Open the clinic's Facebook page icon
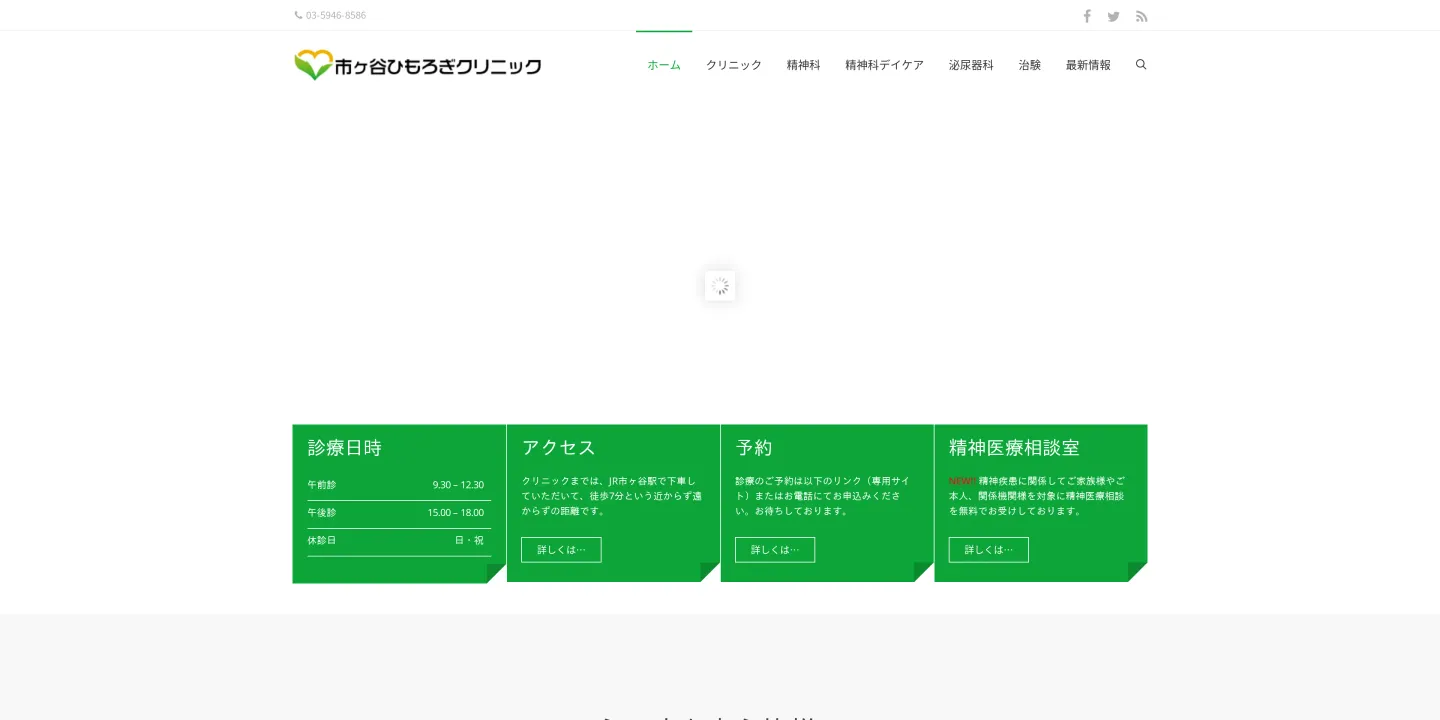The image size is (1440, 720). 1087,16
